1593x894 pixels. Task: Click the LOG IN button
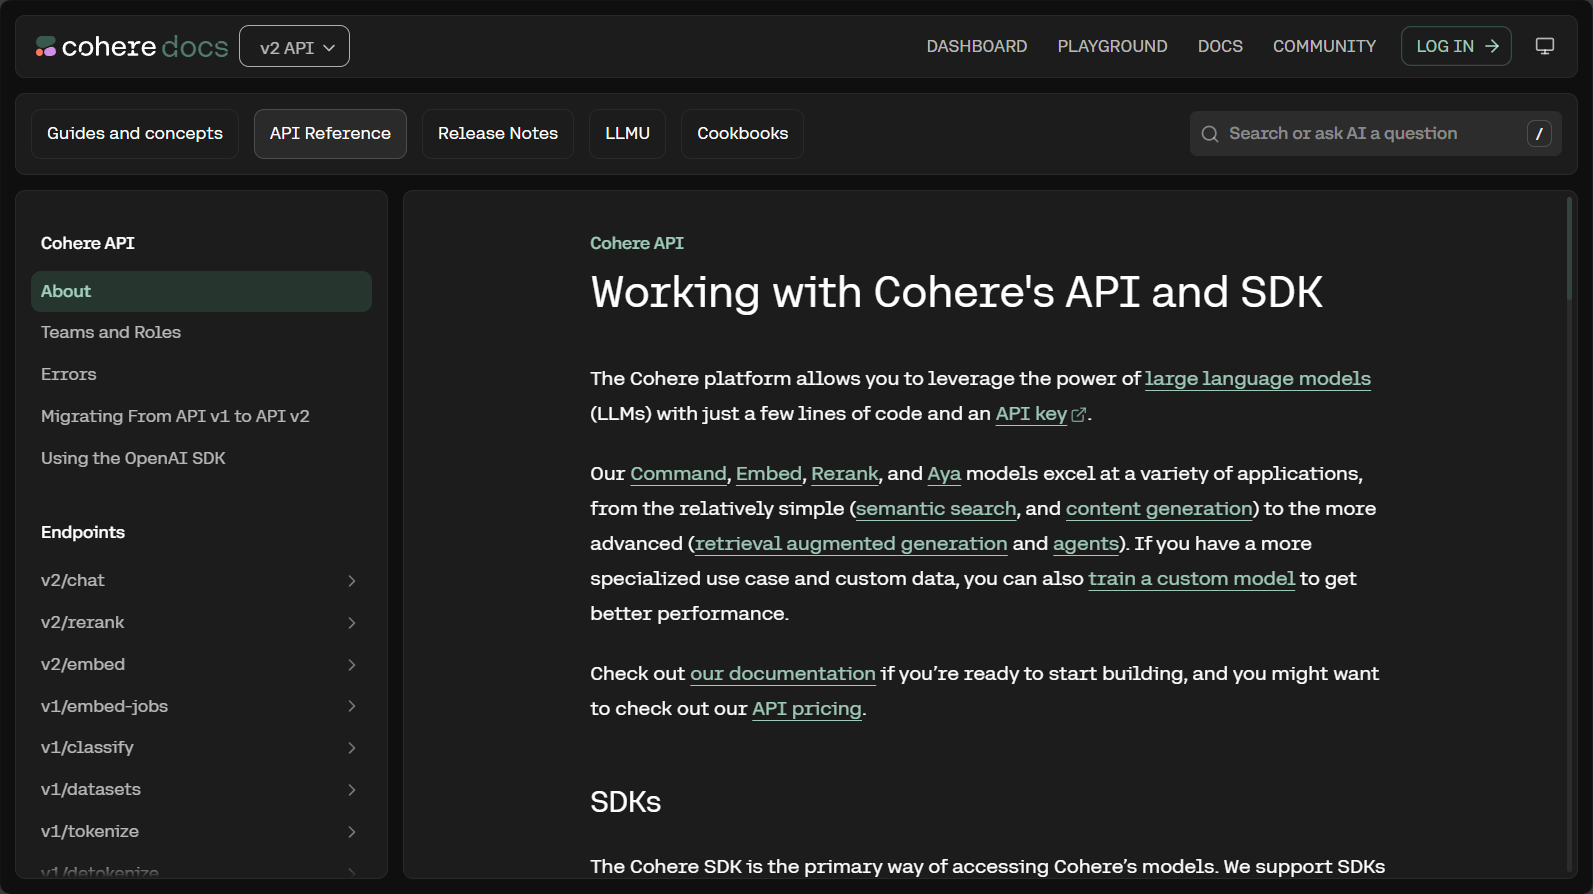click(x=1456, y=46)
